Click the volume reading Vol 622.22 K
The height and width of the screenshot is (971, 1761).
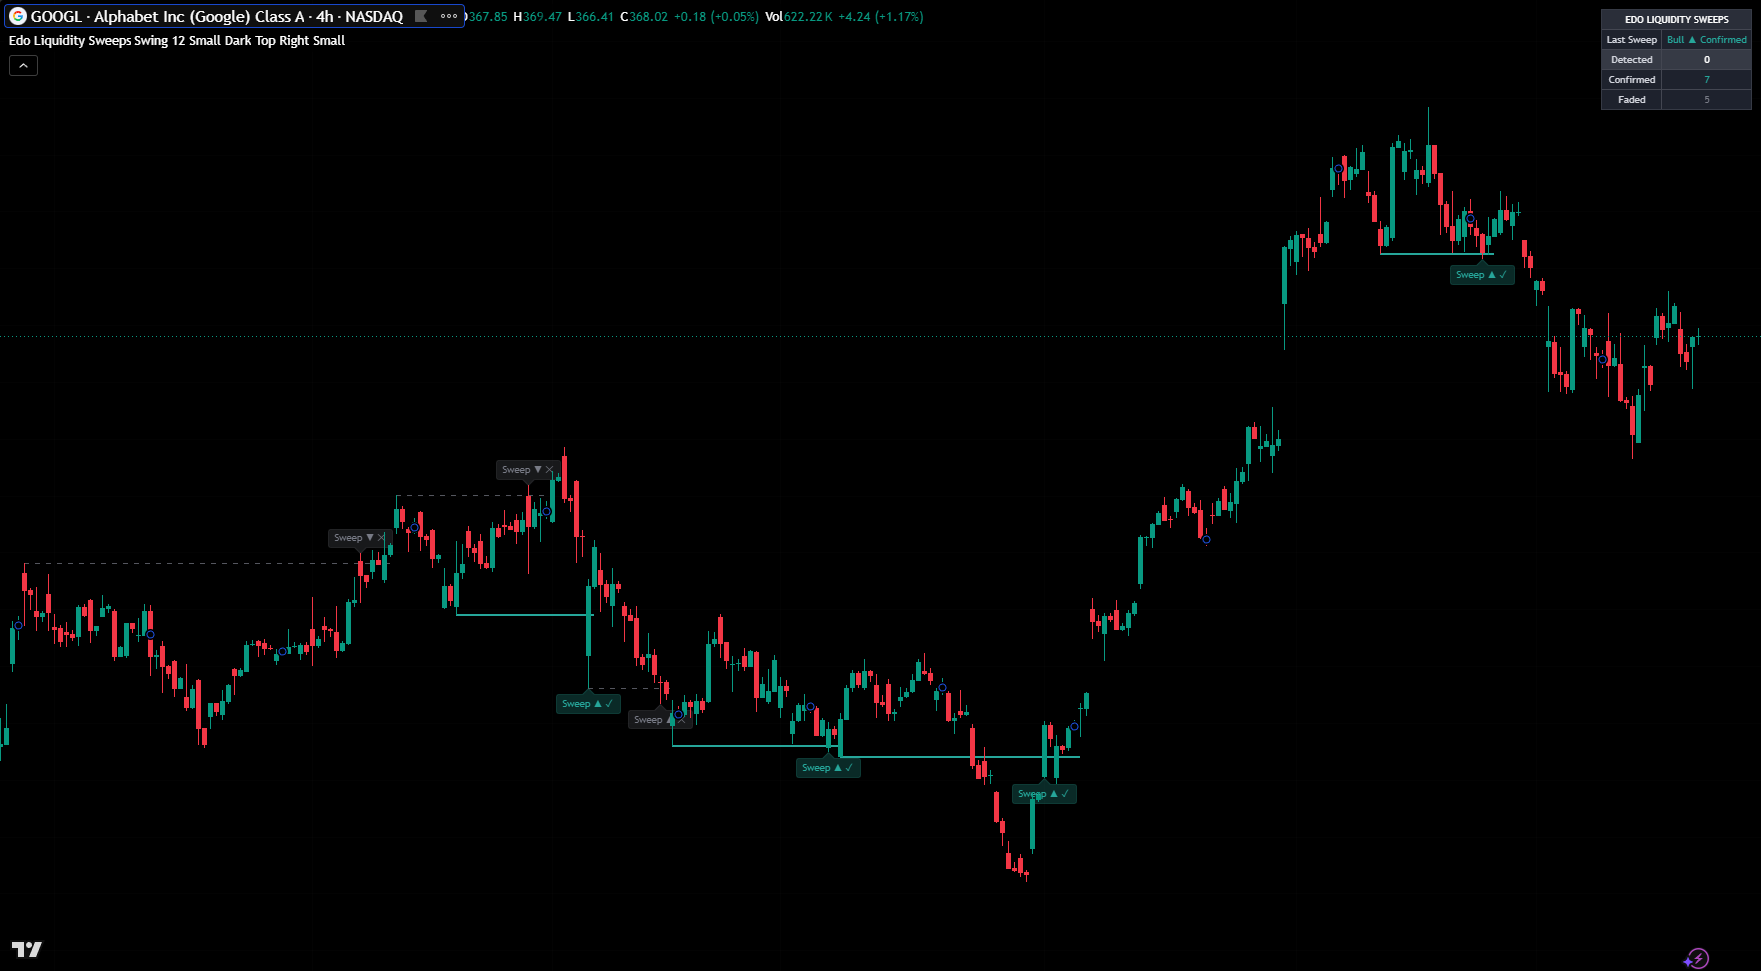click(x=799, y=17)
